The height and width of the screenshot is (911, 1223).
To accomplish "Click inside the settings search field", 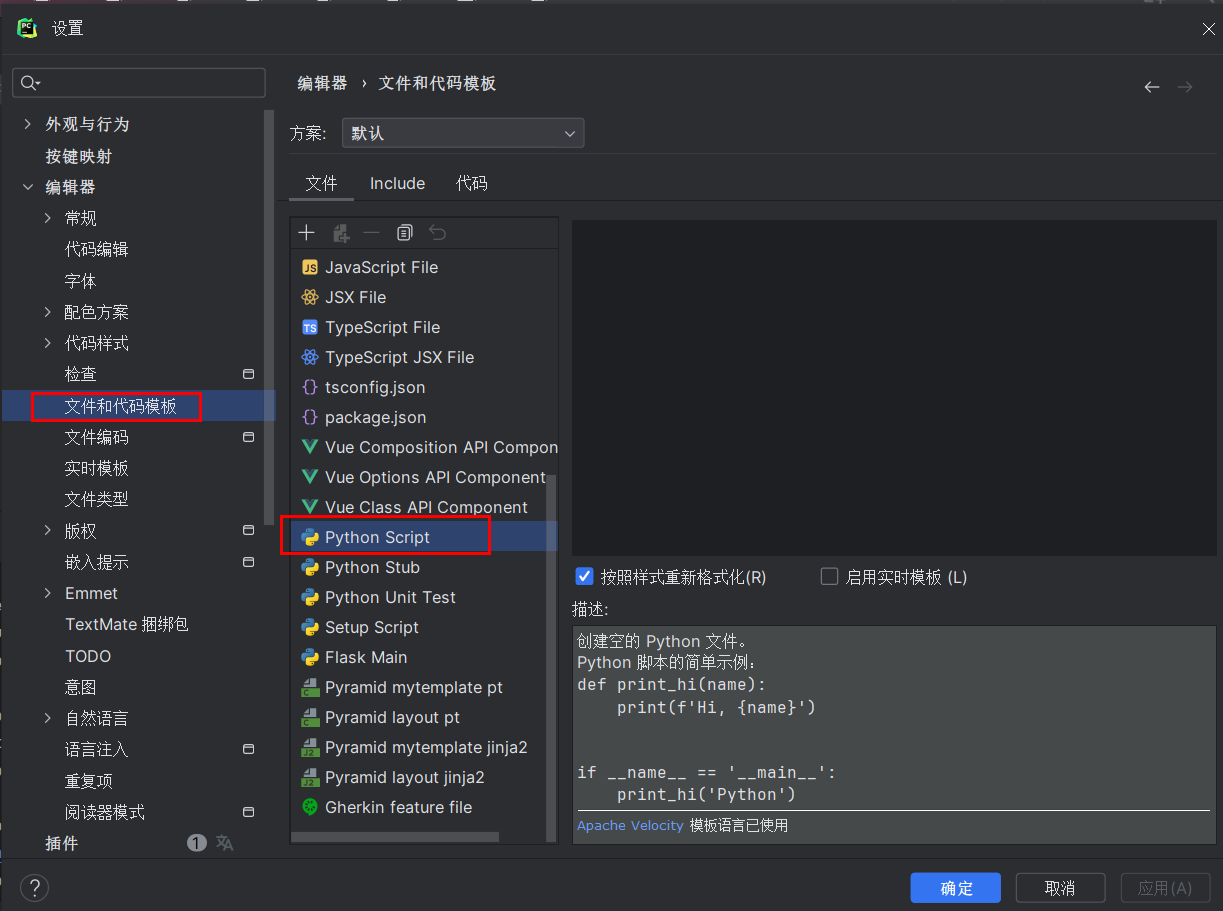I will [x=139, y=83].
